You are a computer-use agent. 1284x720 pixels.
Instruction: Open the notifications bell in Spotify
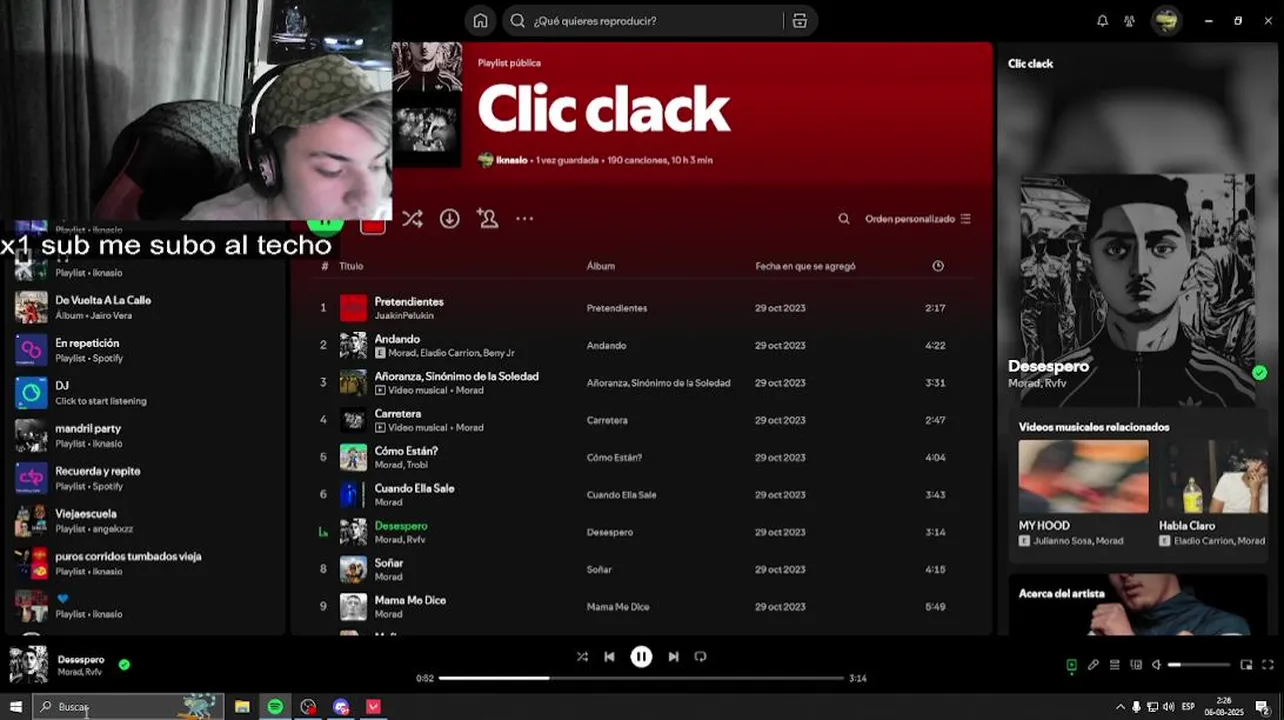pyautogui.click(x=1102, y=21)
